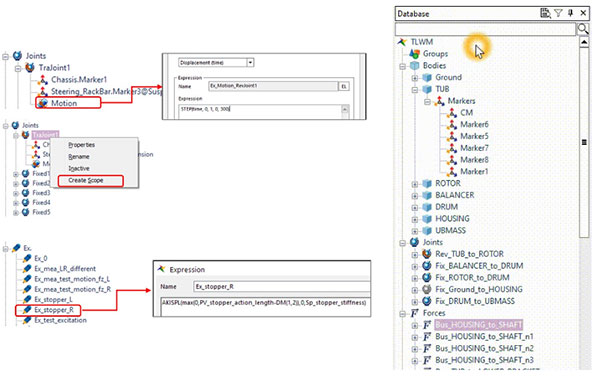Choose Inactive in the context menu
This screenshot has height=376, width=600.
click(x=79, y=168)
